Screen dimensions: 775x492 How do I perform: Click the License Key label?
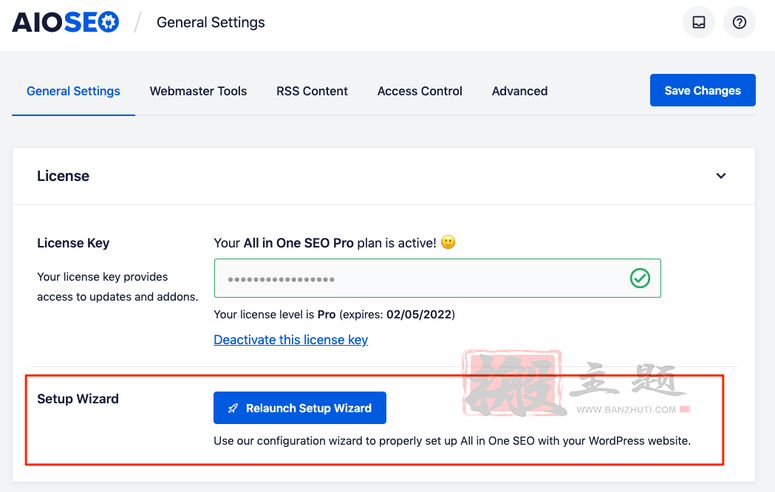click(x=73, y=243)
